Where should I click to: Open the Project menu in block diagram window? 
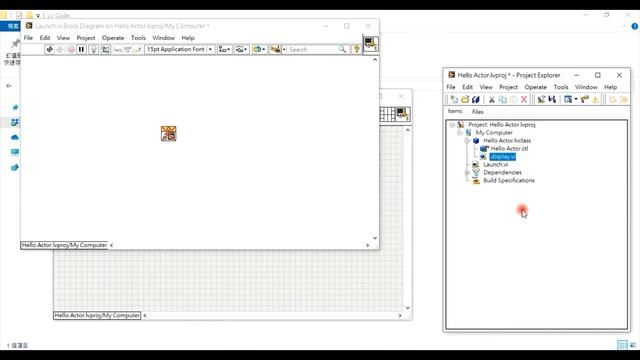tap(86, 38)
